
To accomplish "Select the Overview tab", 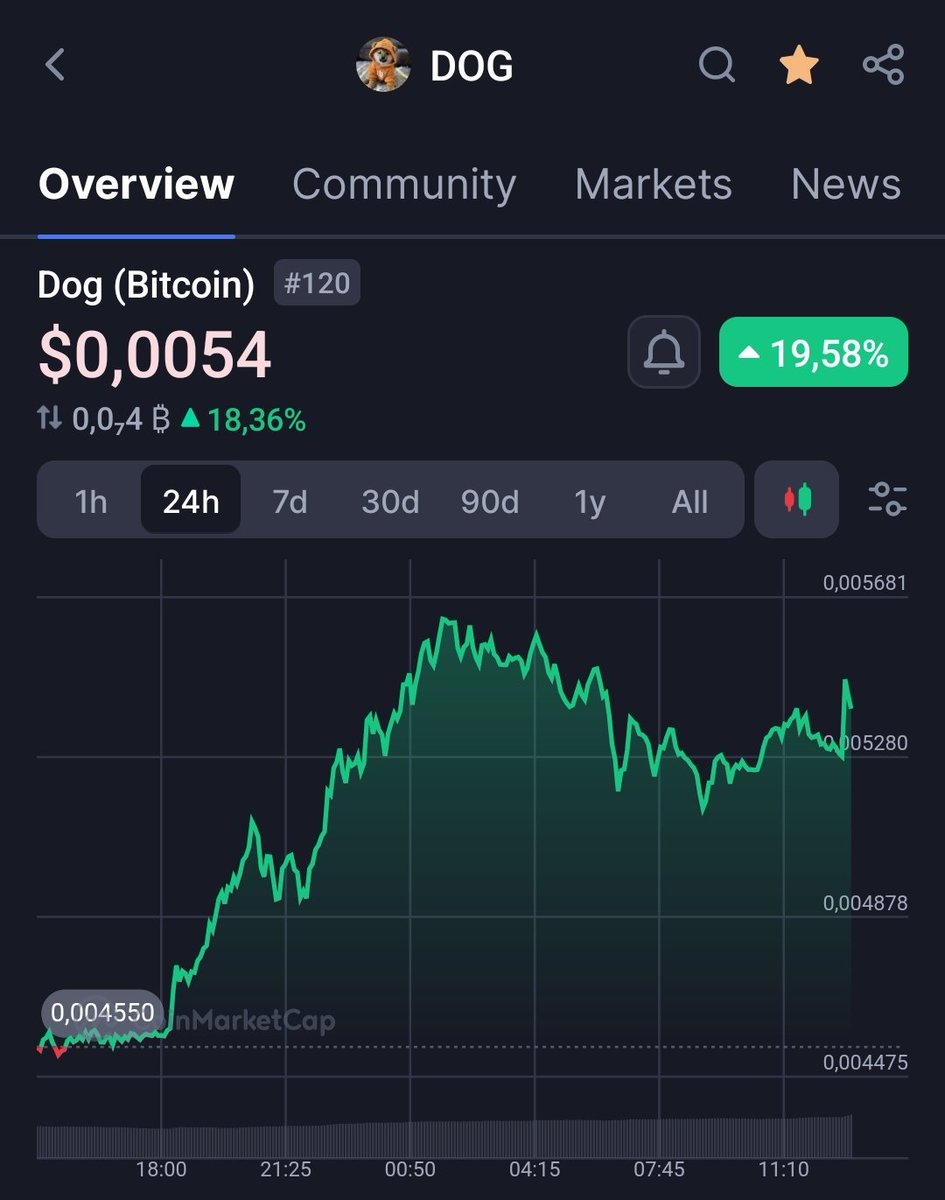I will point(136,185).
